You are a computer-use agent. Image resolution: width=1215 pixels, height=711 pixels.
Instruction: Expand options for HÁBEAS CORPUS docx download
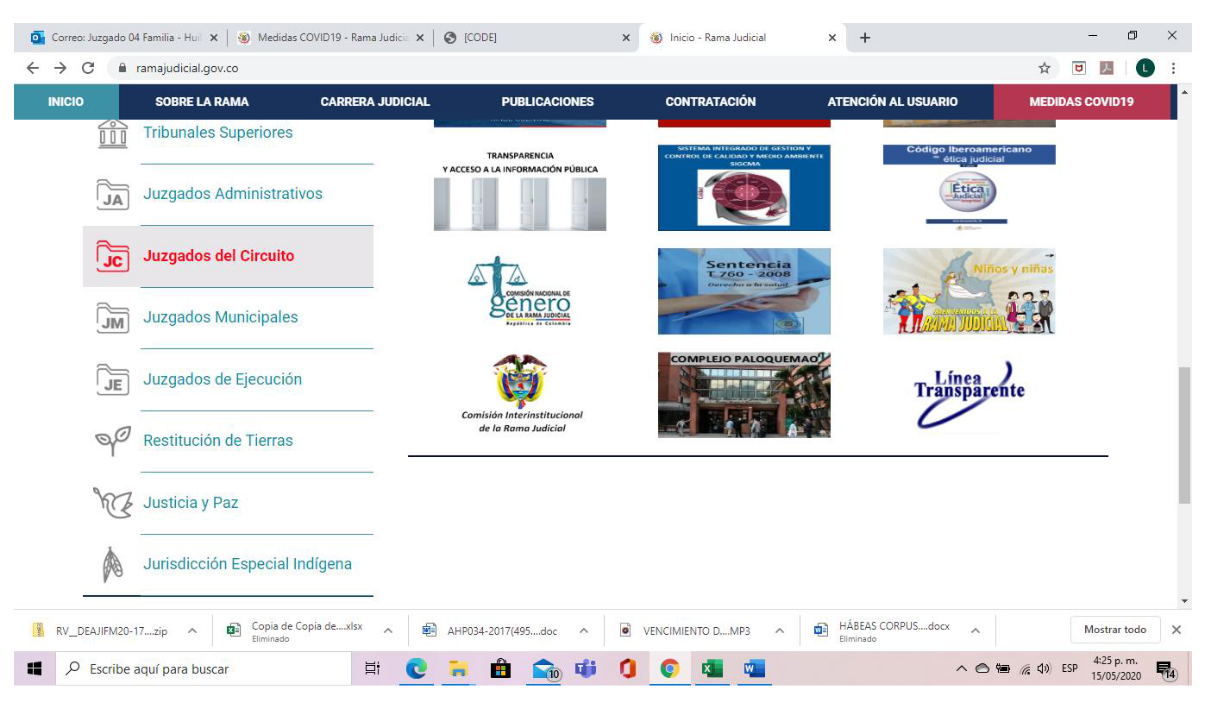click(x=975, y=631)
